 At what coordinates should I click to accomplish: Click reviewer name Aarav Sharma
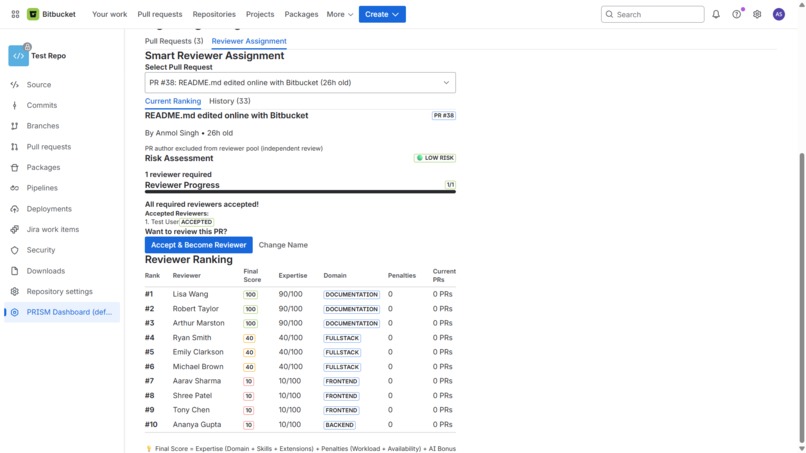(x=197, y=381)
